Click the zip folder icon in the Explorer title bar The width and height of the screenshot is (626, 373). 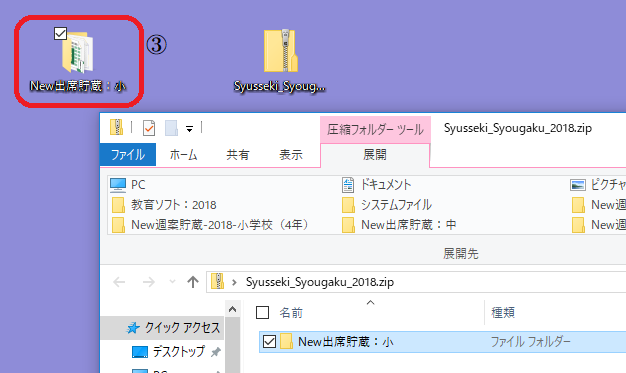pos(117,127)
